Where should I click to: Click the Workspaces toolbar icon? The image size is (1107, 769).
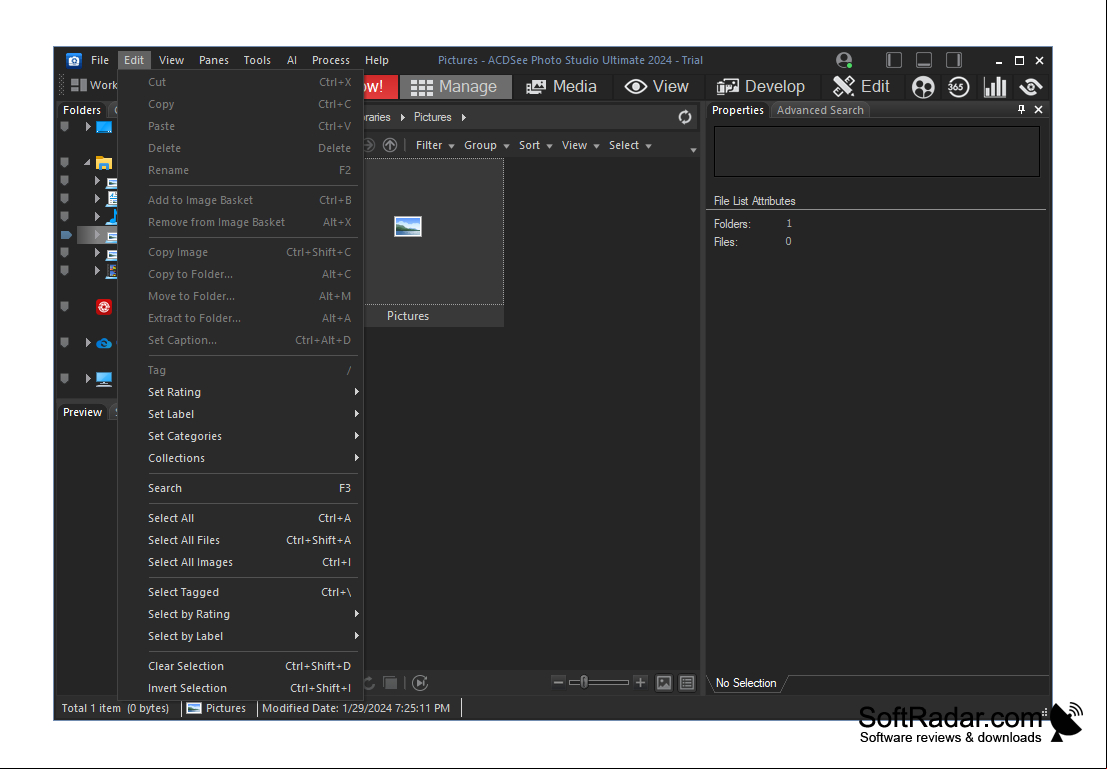[78, 85]
